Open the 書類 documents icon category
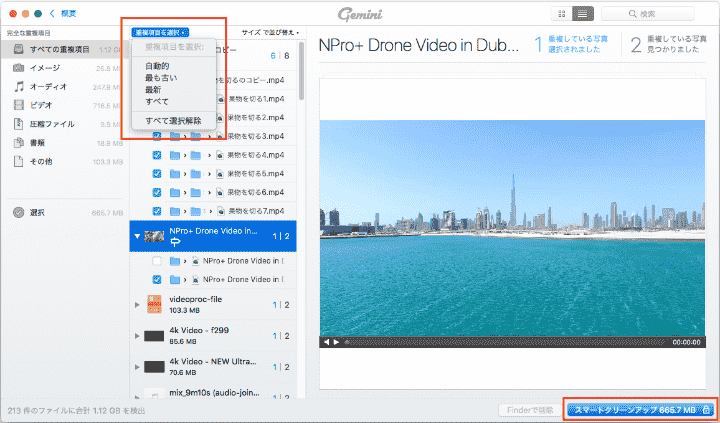The image size is (720, 423). tap(19, 143)
